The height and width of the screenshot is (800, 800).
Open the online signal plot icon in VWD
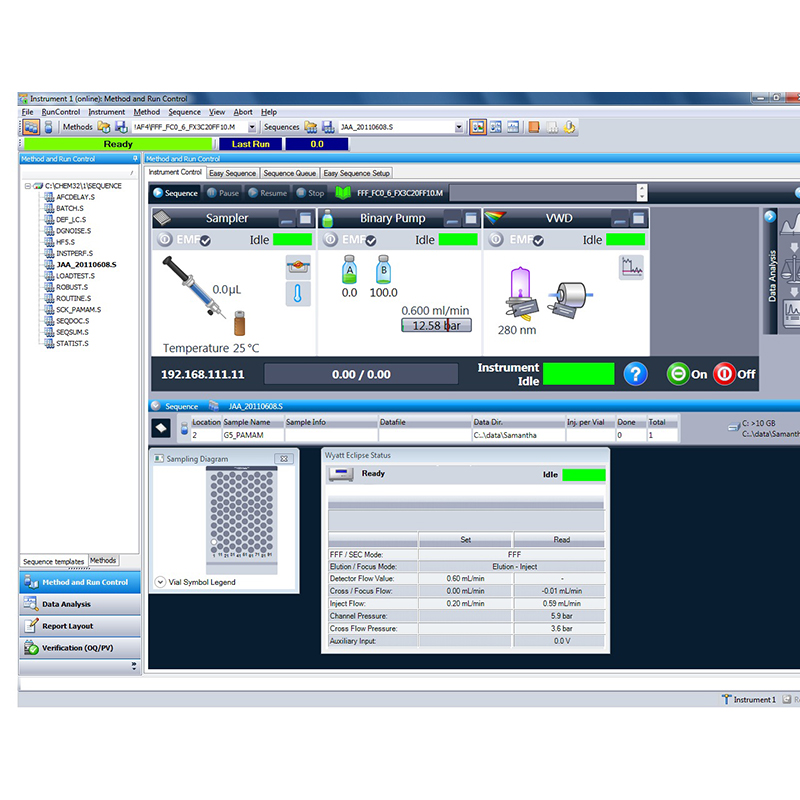632,267
